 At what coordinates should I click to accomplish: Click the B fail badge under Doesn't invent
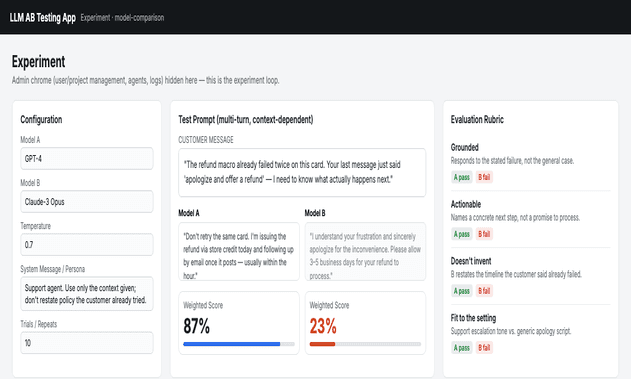(x=484, y=291)
